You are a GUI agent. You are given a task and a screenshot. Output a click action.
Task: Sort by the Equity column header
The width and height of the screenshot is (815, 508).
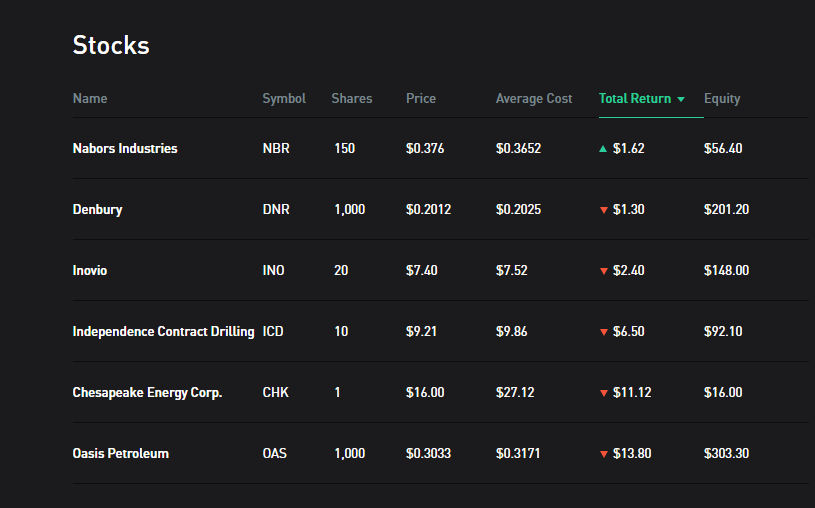(722, 99)
